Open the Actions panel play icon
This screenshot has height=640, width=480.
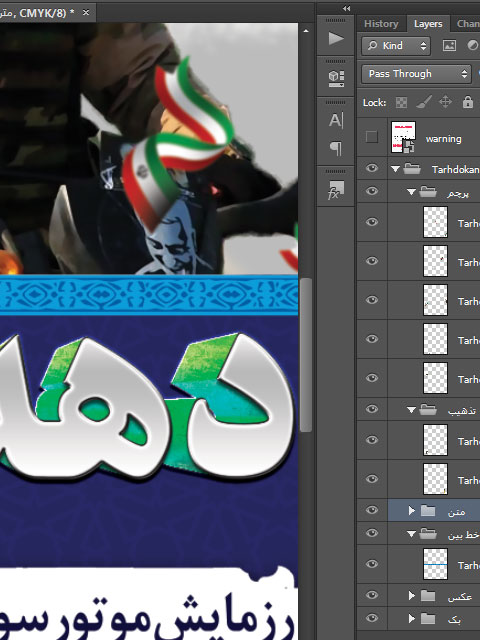[x=336, y=38]
